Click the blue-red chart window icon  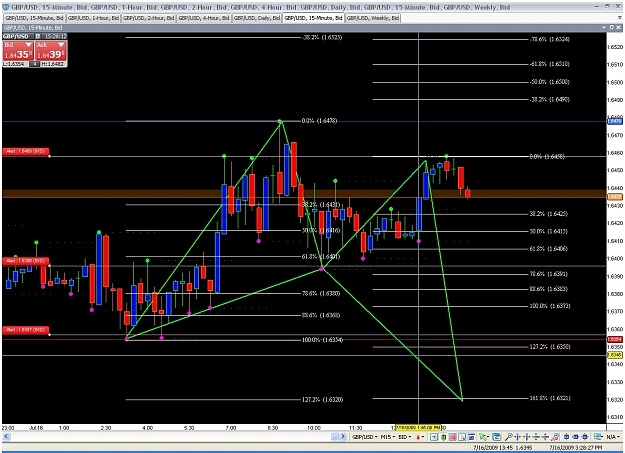click(x=471, y=437)
